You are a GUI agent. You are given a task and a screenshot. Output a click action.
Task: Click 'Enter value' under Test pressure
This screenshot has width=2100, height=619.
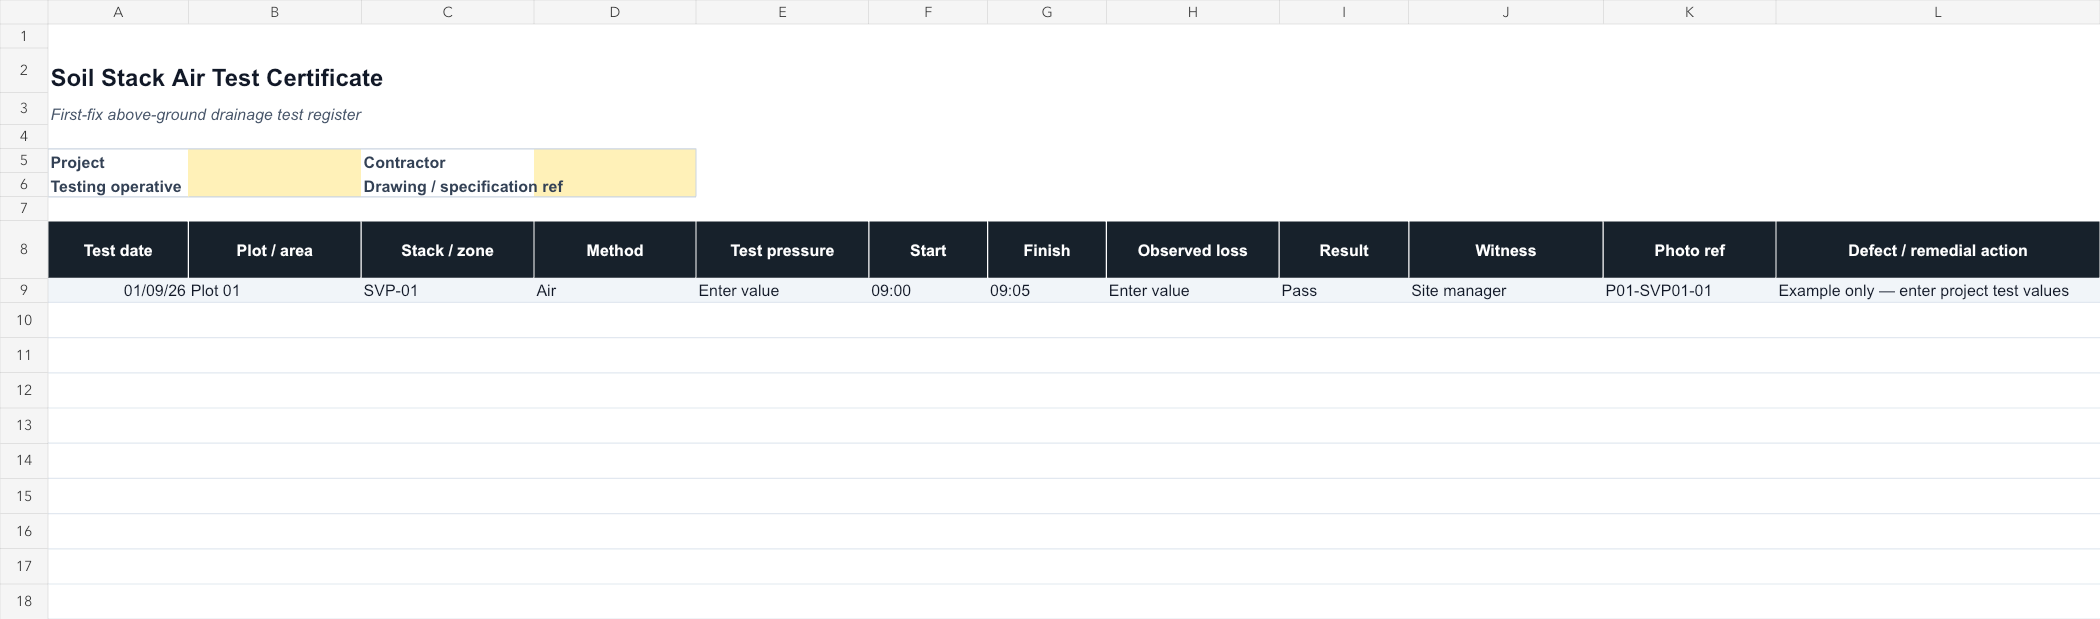tap(782, 290)
